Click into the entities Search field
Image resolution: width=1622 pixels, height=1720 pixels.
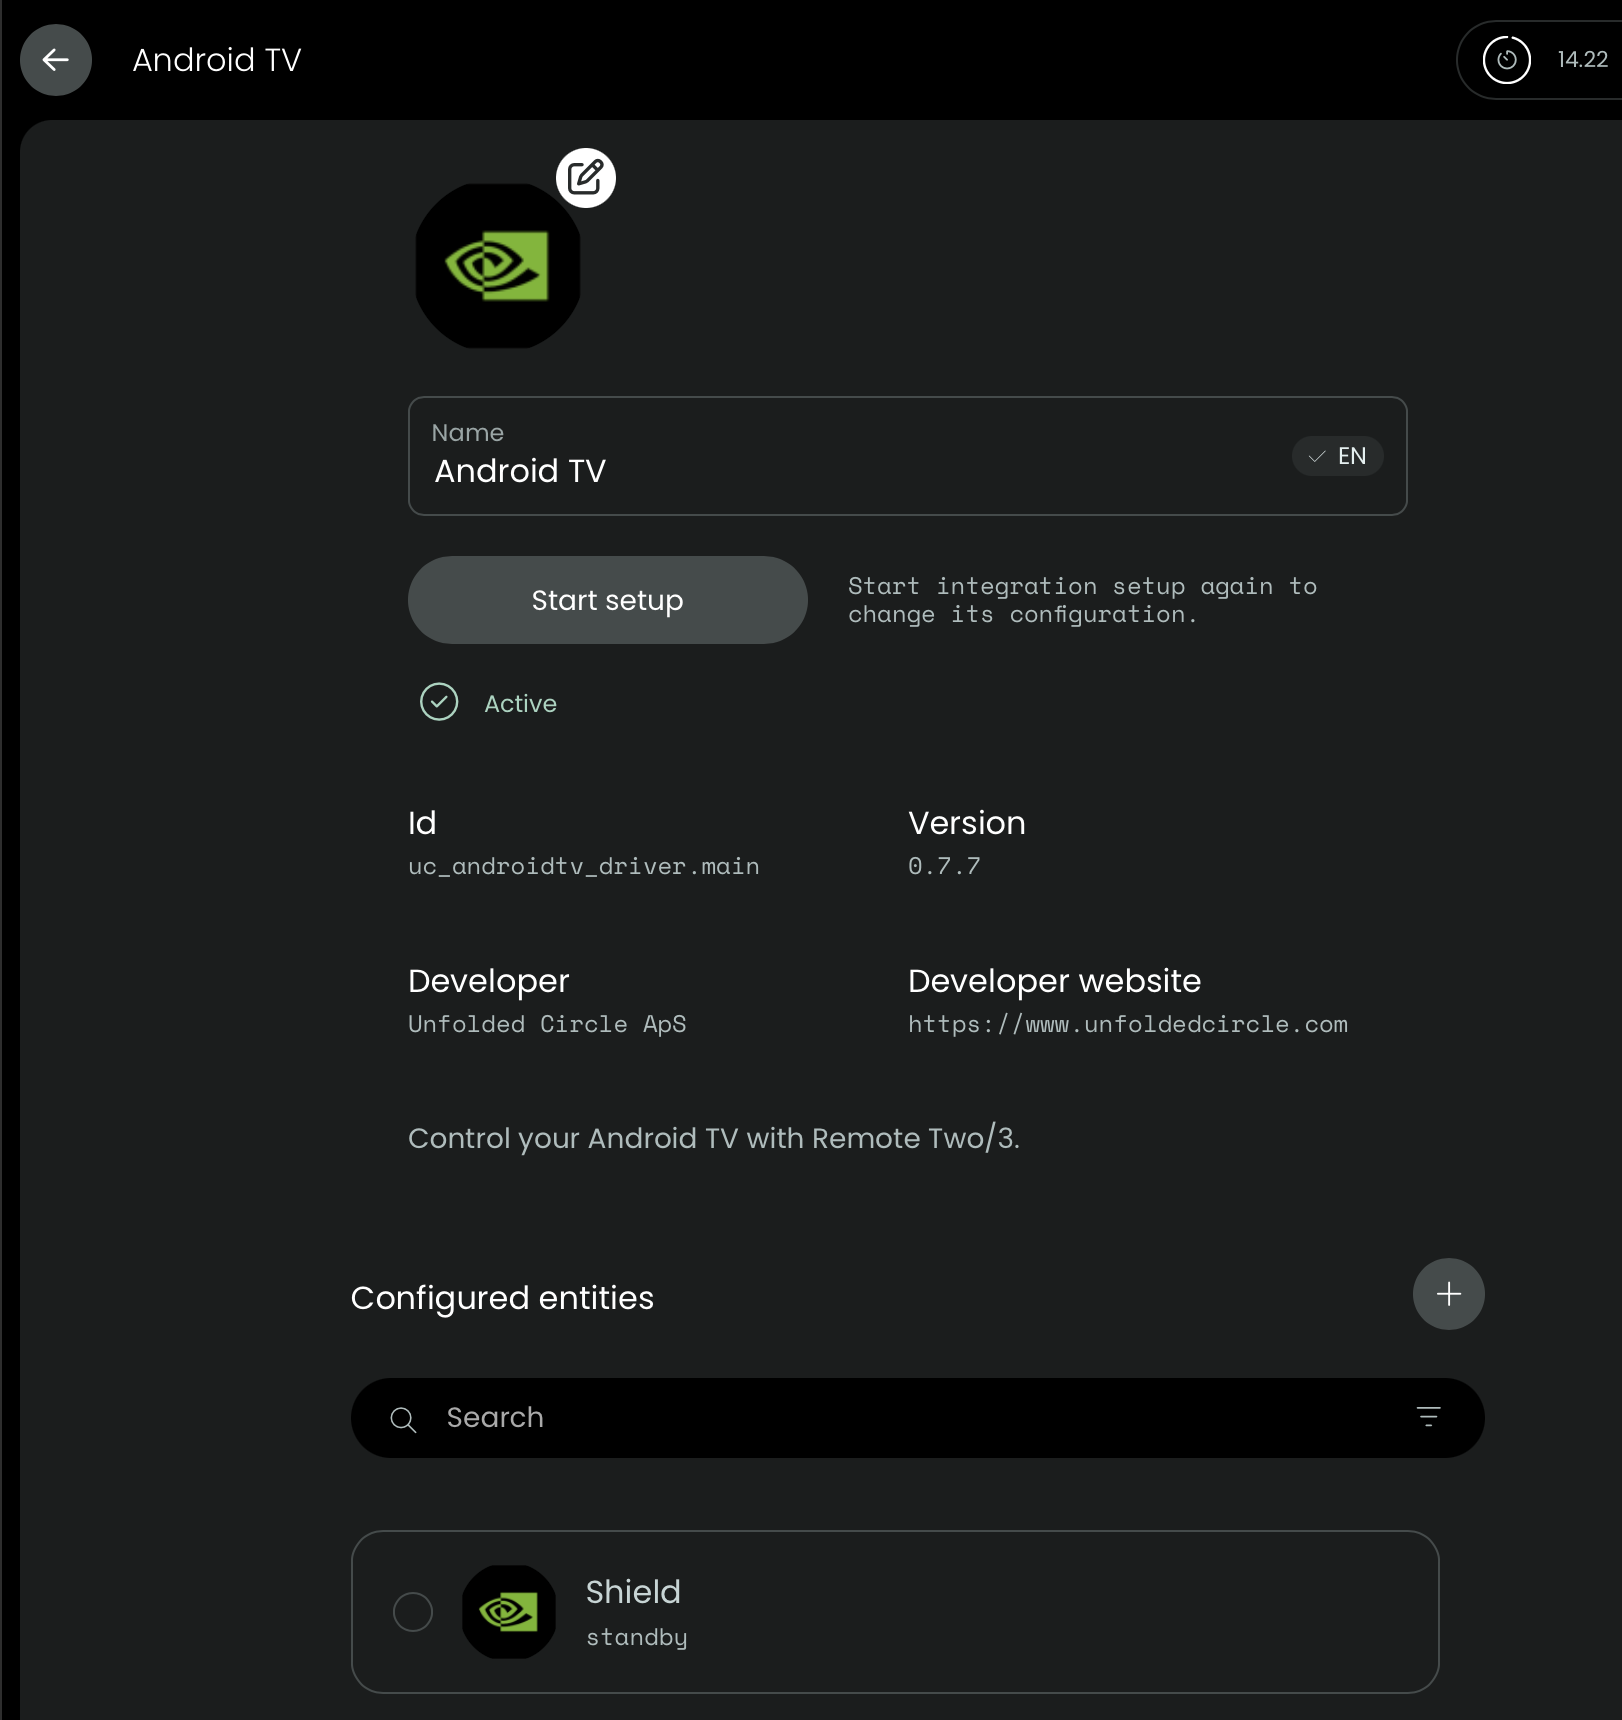pos(900,1418)
